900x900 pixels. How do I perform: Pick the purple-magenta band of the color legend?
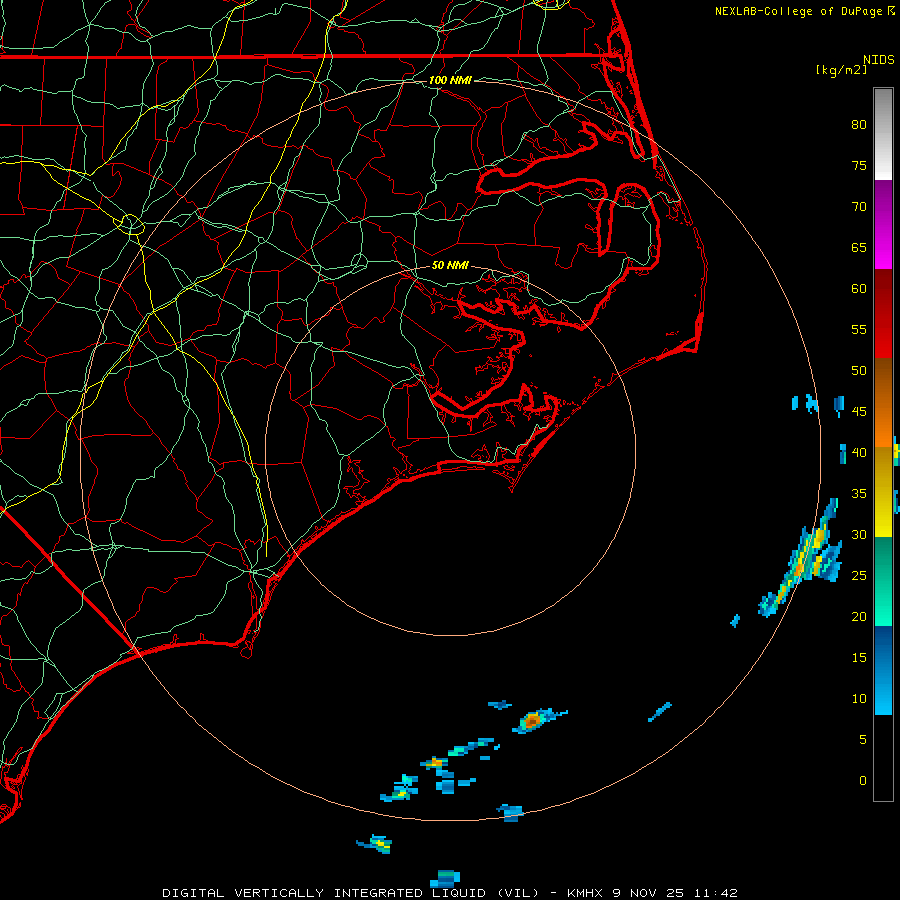[883, 224]
